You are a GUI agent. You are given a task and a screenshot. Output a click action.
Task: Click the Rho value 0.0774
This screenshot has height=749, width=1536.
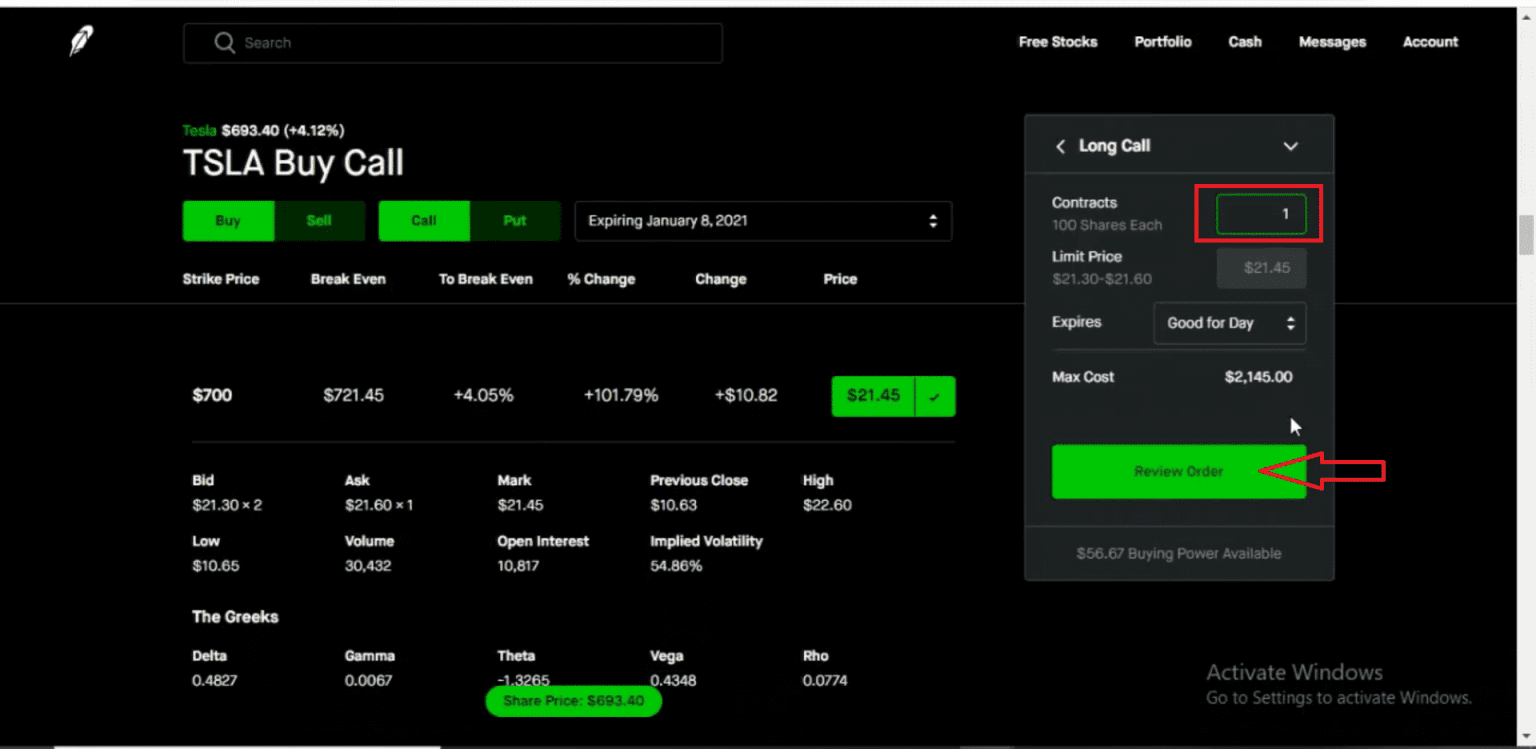tap(825, 681)
